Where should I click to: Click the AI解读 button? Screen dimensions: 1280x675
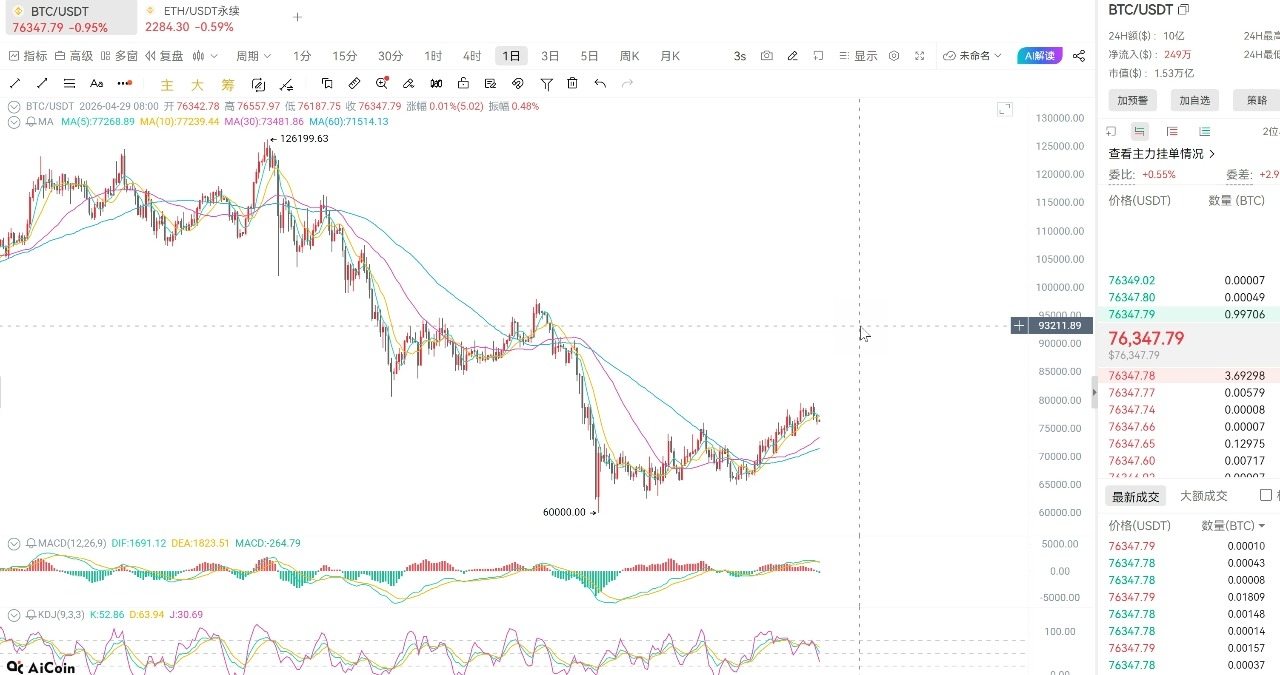click(1040, 56)
